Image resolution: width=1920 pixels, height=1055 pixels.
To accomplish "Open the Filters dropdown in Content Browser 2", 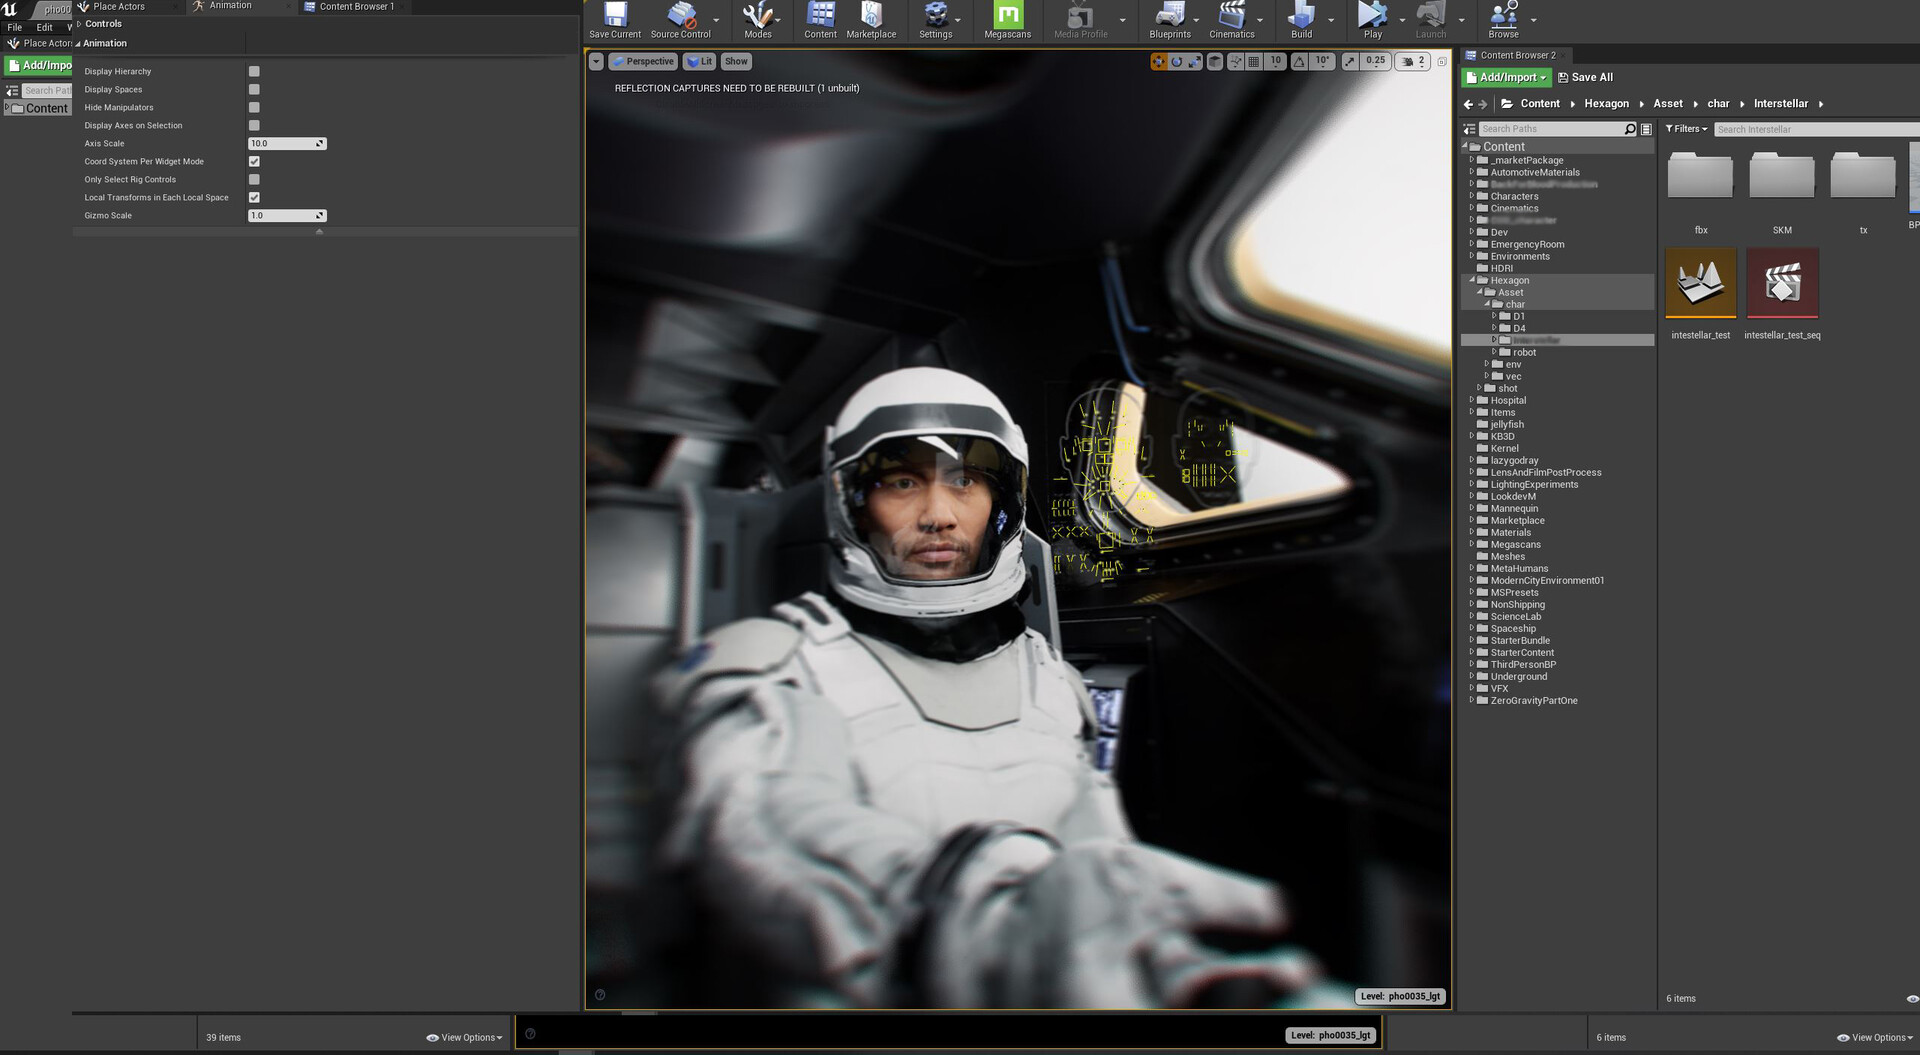I will tap(1686, 129).
